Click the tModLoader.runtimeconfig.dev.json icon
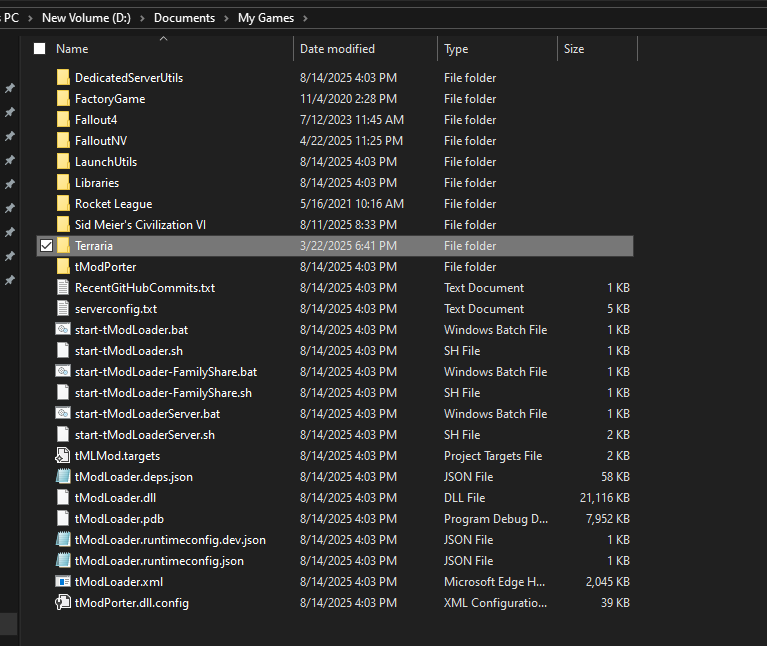This screenshot has height=646, width=767. pos(63,539)
